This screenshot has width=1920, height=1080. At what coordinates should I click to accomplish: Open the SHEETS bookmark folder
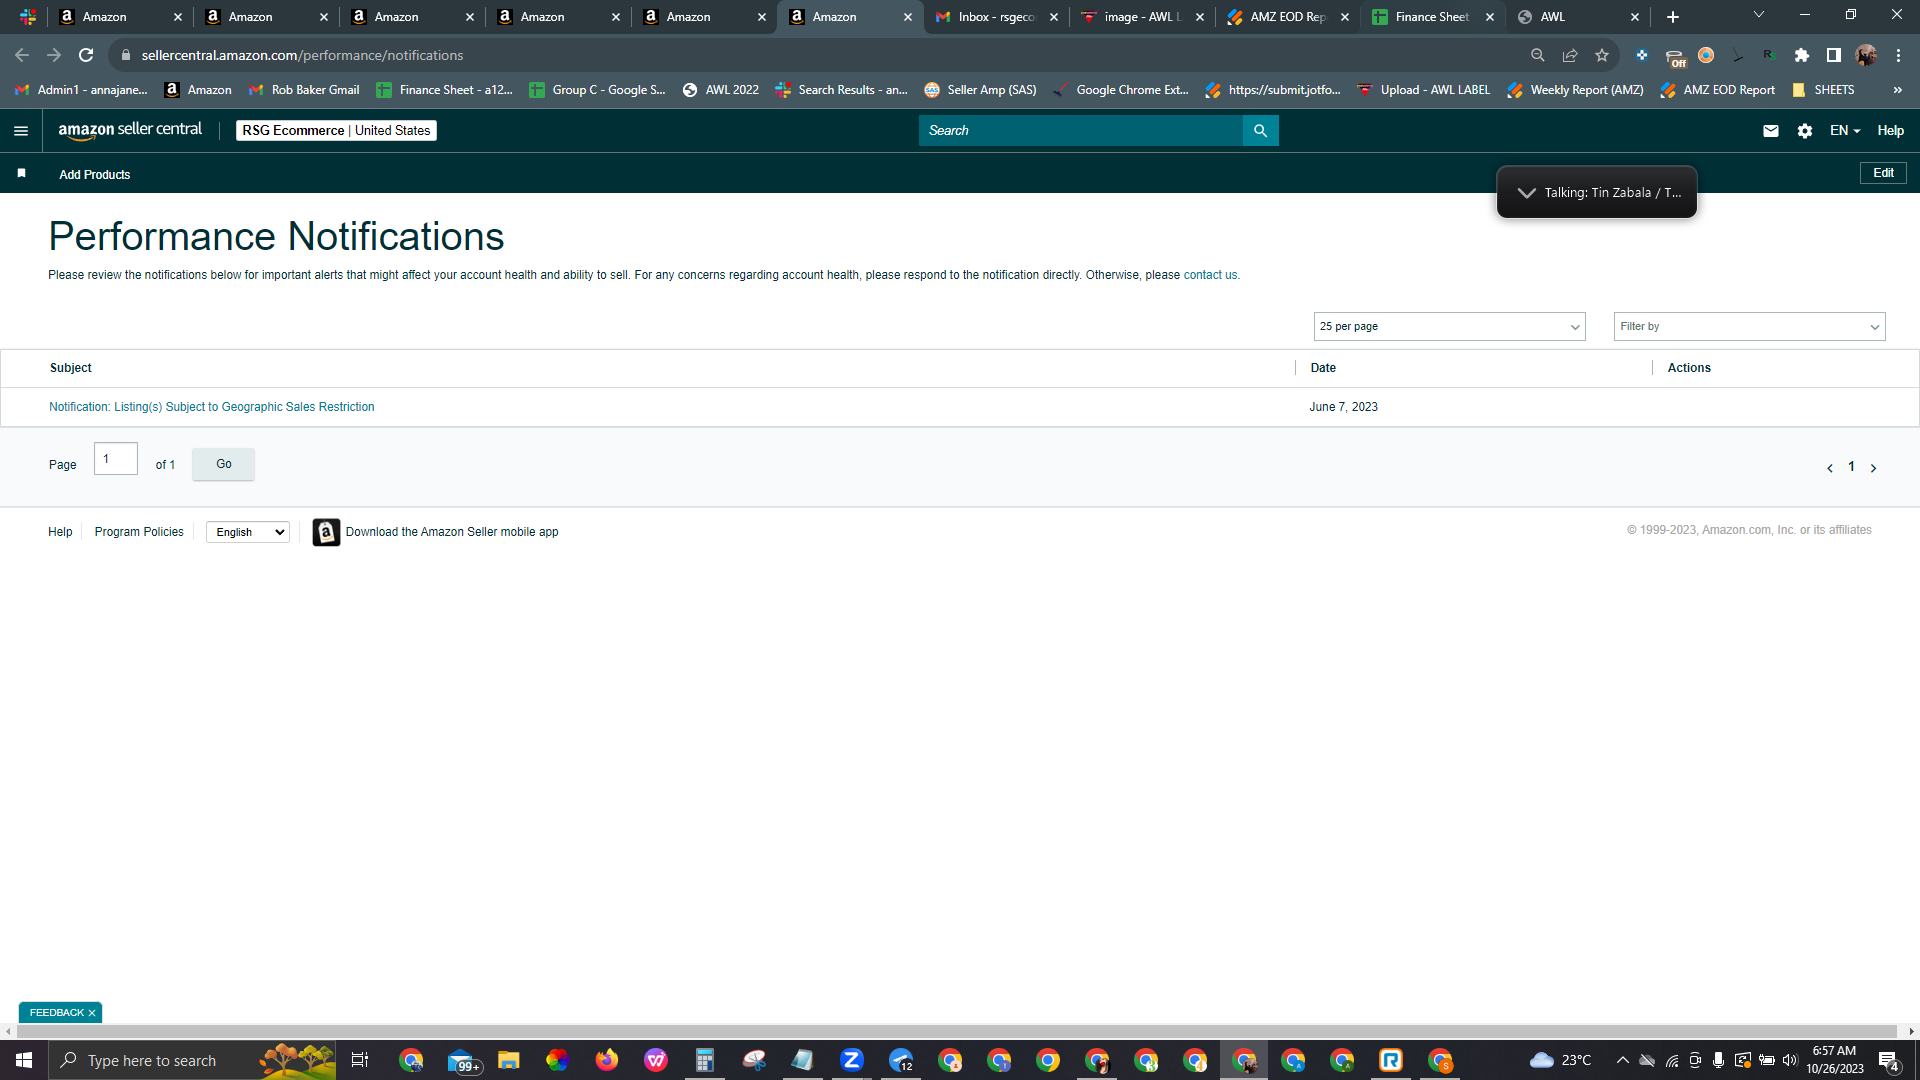pos(1823,90)
